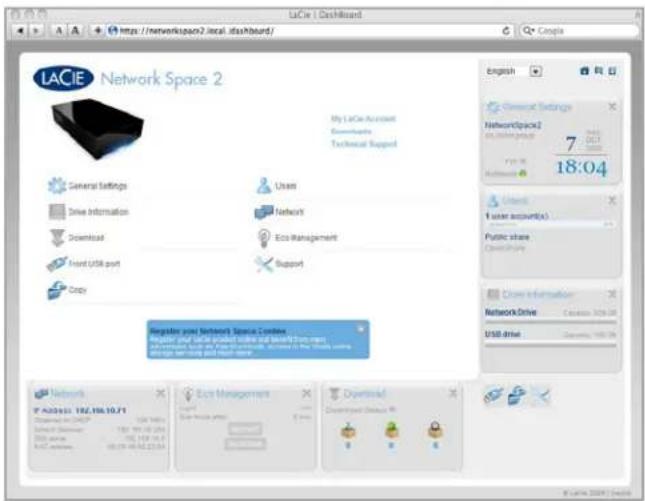Click 'Public share' in the Users widget

pyautogui.click(x=507, y=237)
